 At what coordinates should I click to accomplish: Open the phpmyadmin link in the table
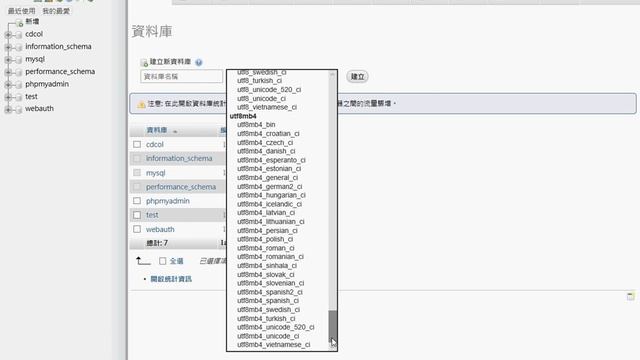(168, 201)
